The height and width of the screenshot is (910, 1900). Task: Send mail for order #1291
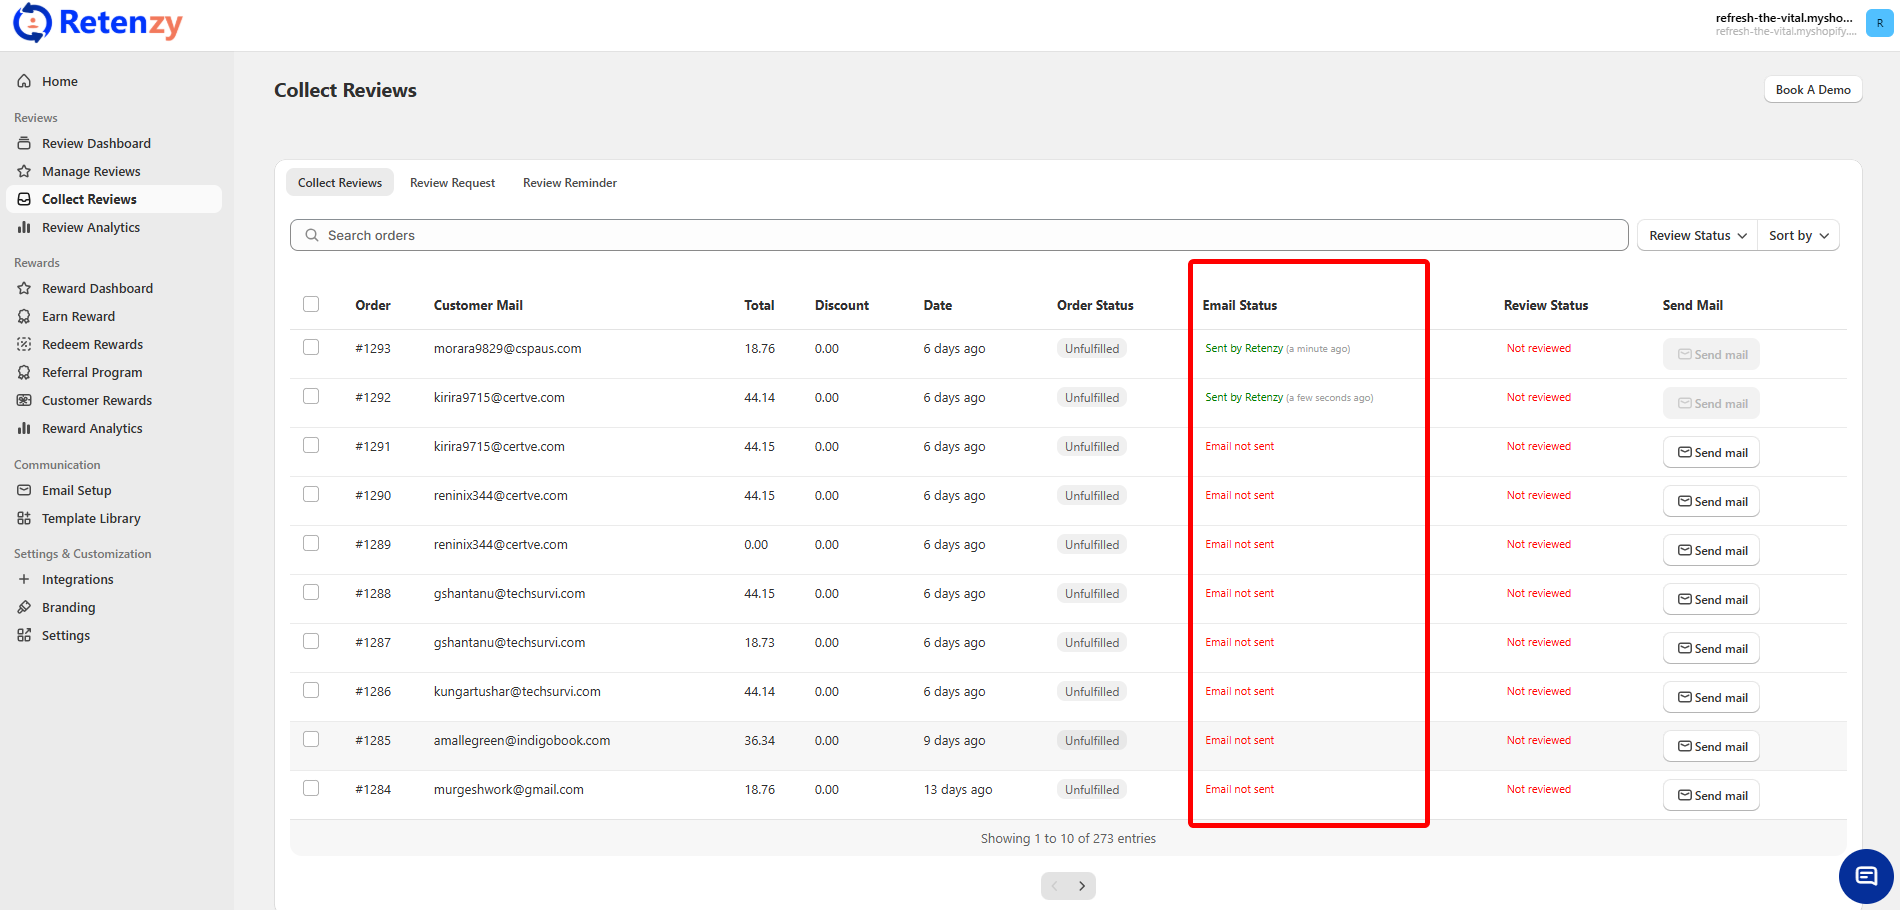click(1711, 452)
